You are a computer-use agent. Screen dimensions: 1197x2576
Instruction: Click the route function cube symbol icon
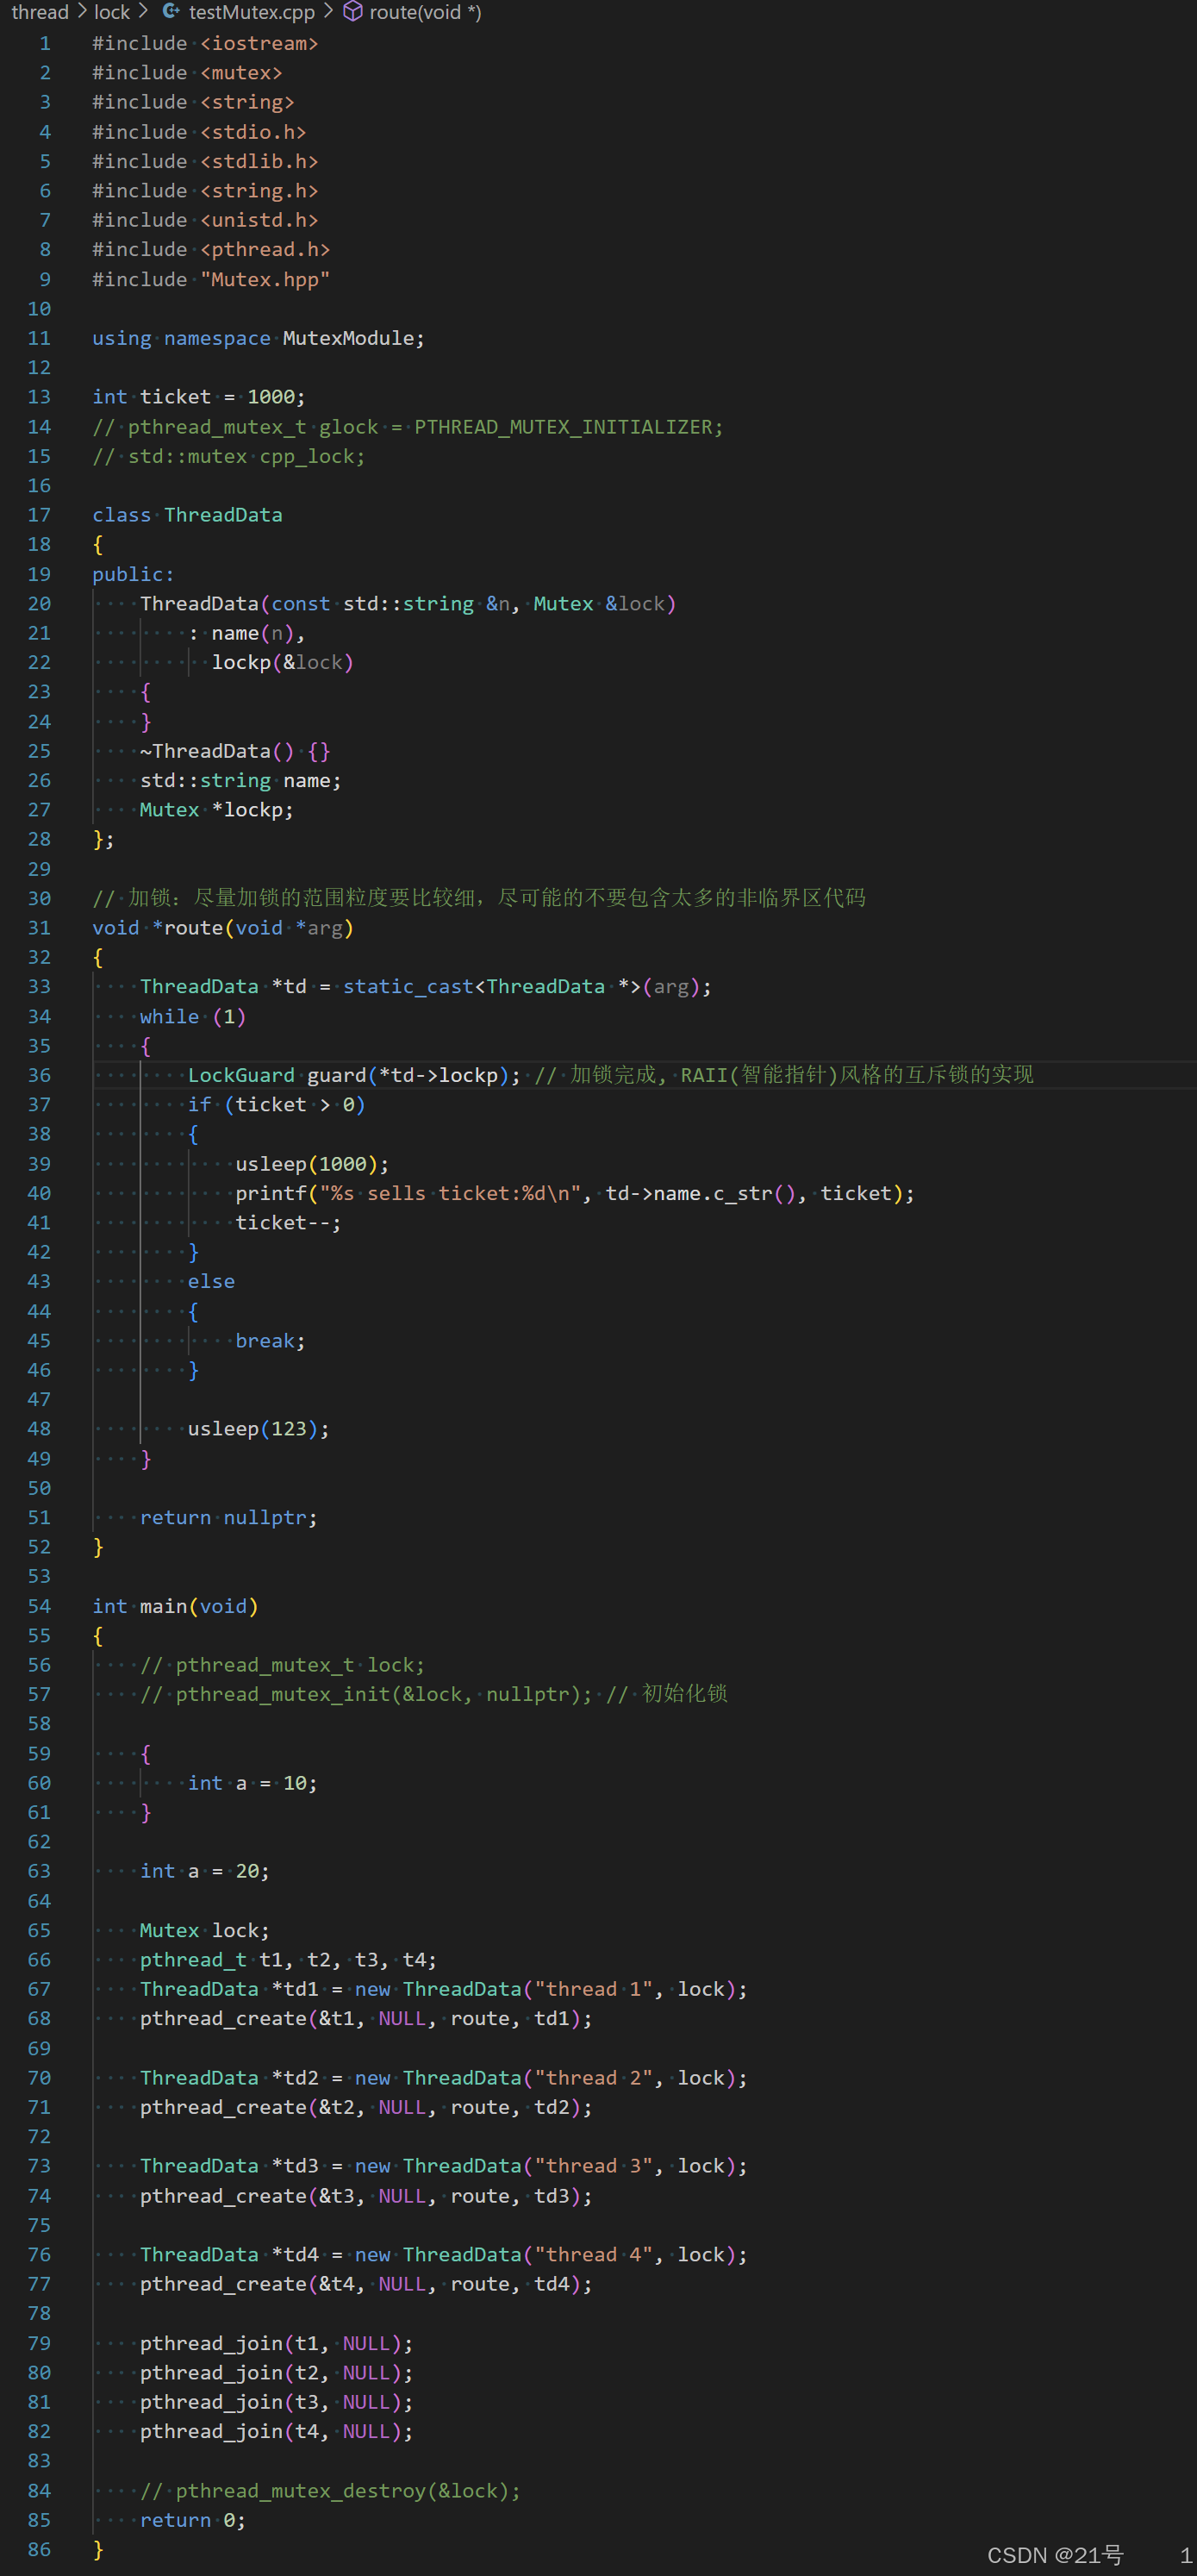(352, 12)
